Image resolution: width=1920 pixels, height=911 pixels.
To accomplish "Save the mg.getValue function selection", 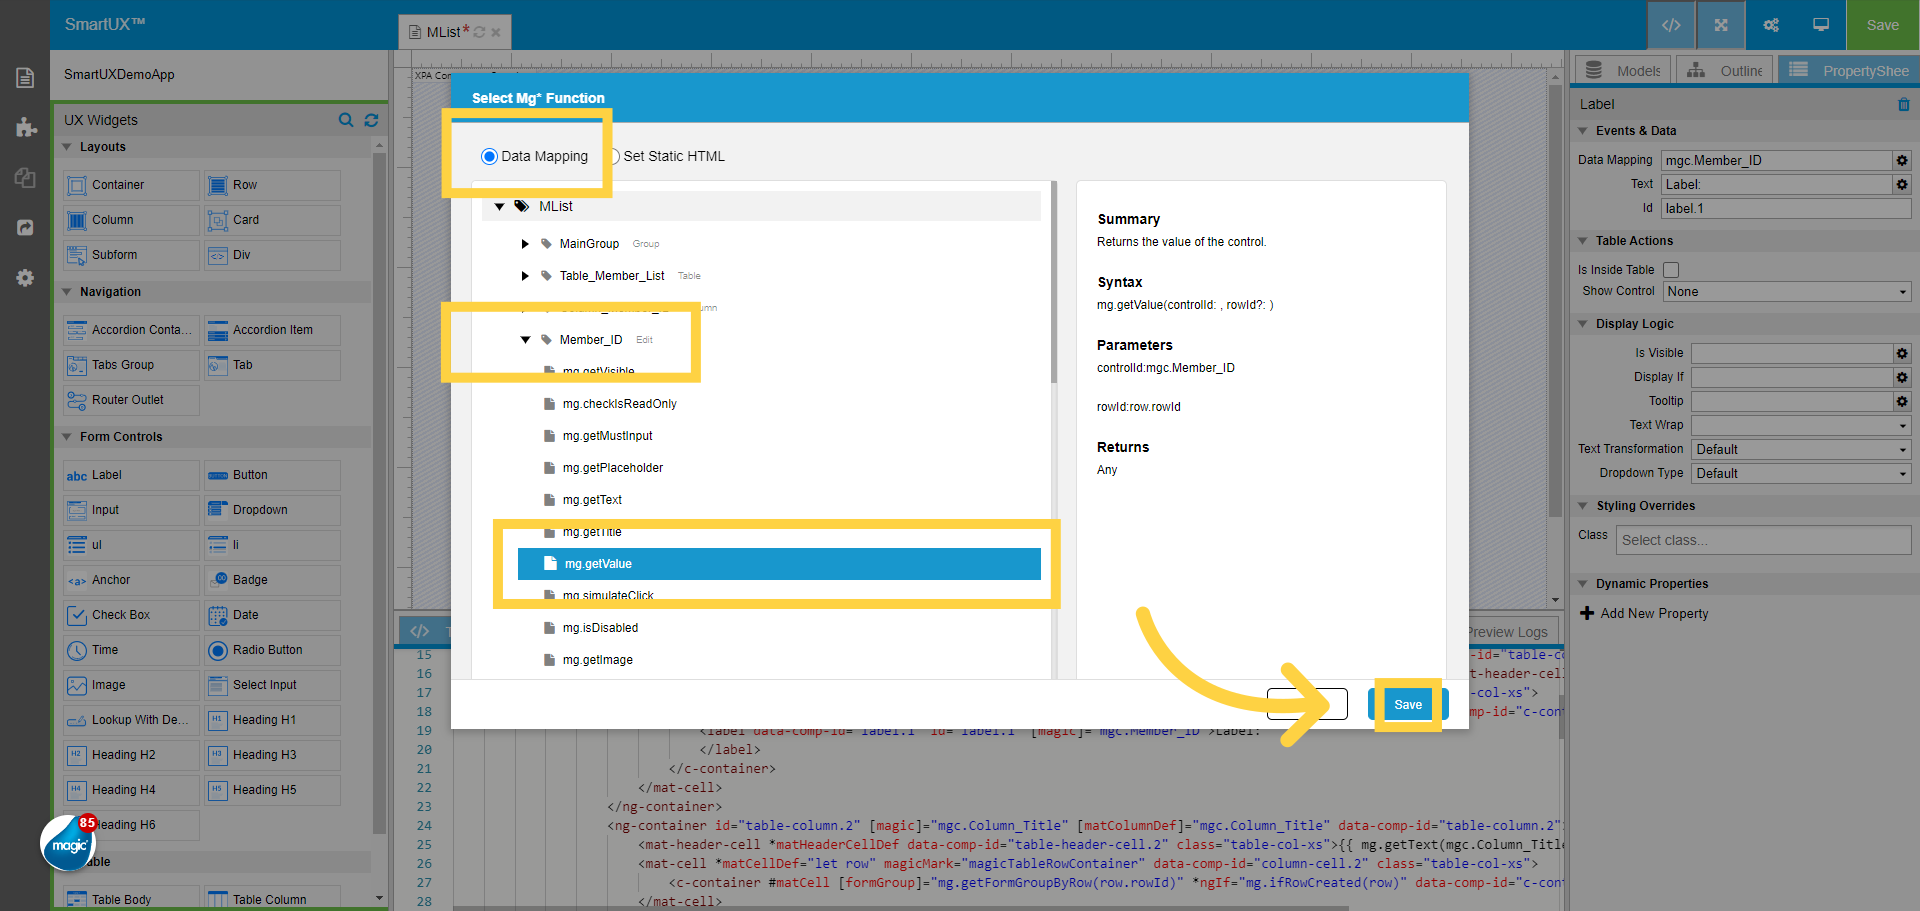I will (1408, 704).
